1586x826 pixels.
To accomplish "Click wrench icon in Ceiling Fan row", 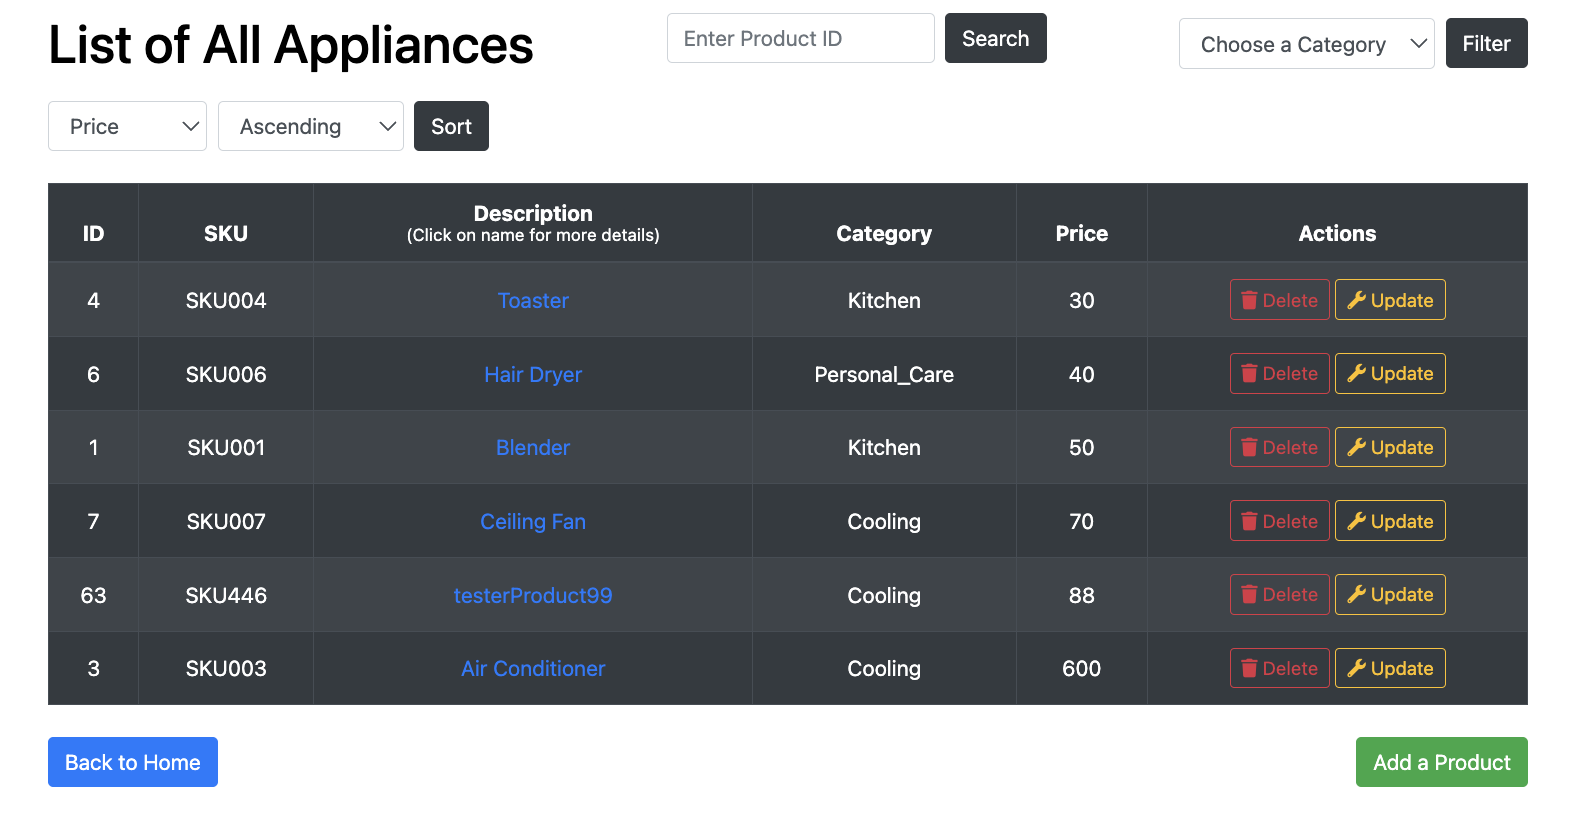I will [1356, 521].
